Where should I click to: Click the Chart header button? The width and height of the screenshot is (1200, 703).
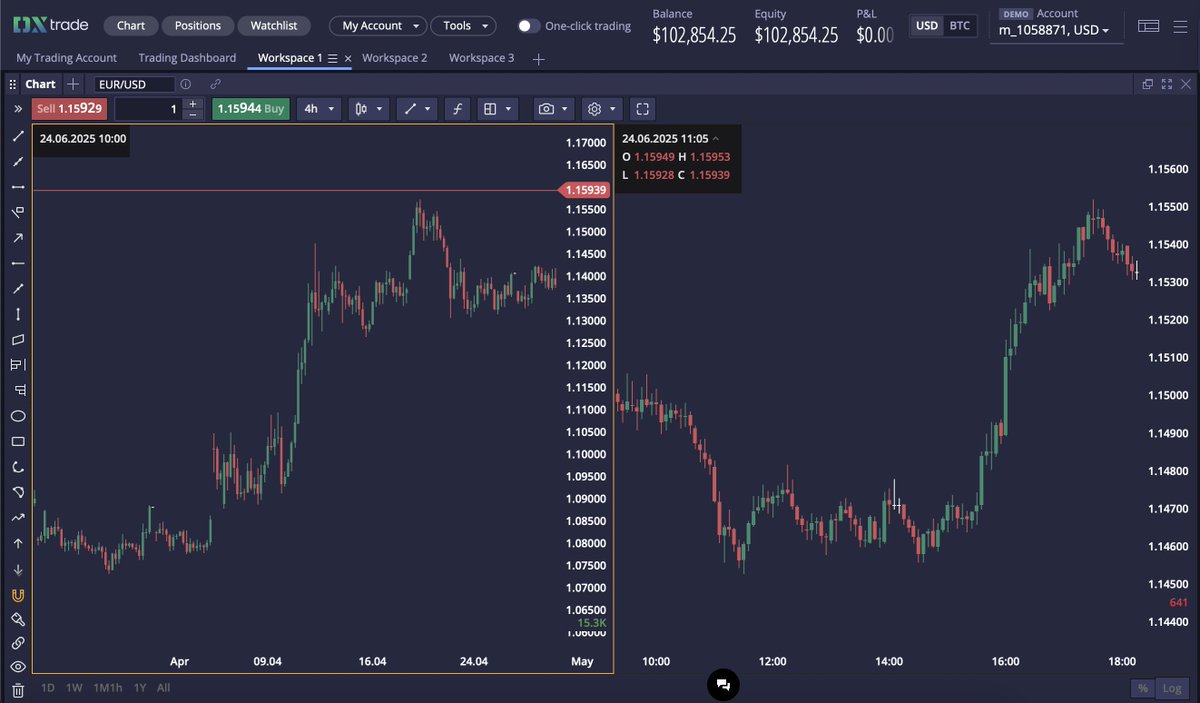[130, 26]
